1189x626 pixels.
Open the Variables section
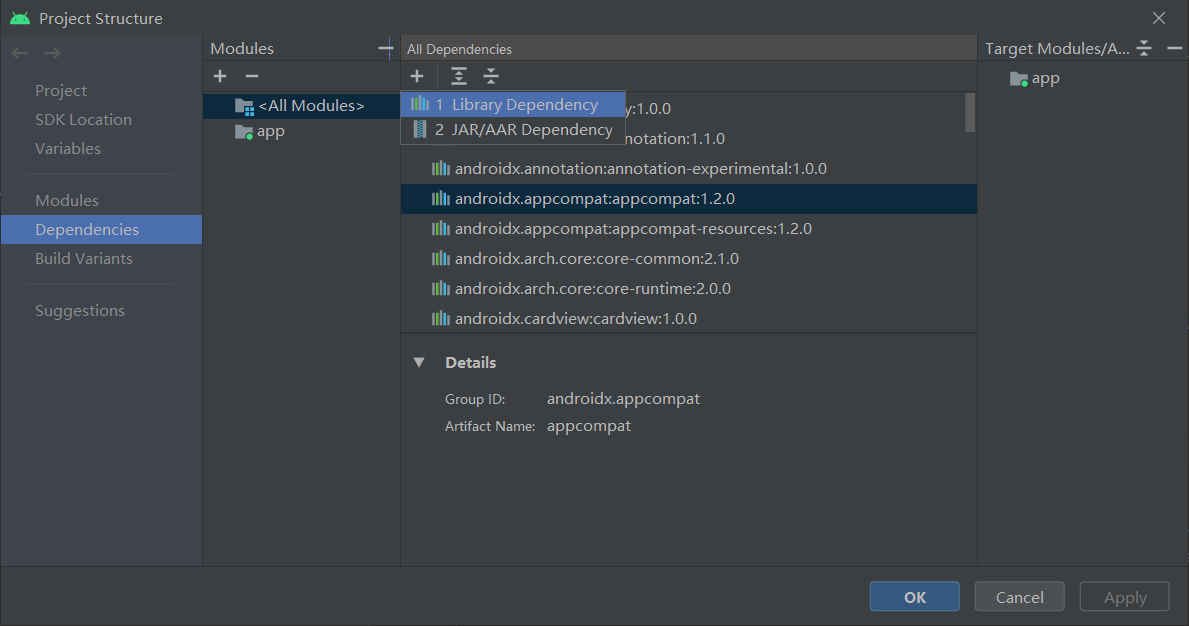(67, 149)
